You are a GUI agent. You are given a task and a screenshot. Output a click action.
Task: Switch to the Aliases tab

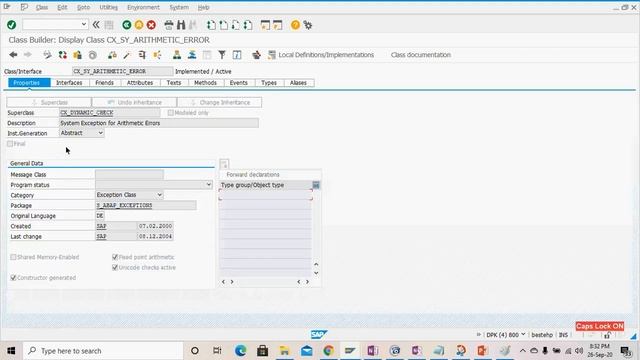pos(298,83)
